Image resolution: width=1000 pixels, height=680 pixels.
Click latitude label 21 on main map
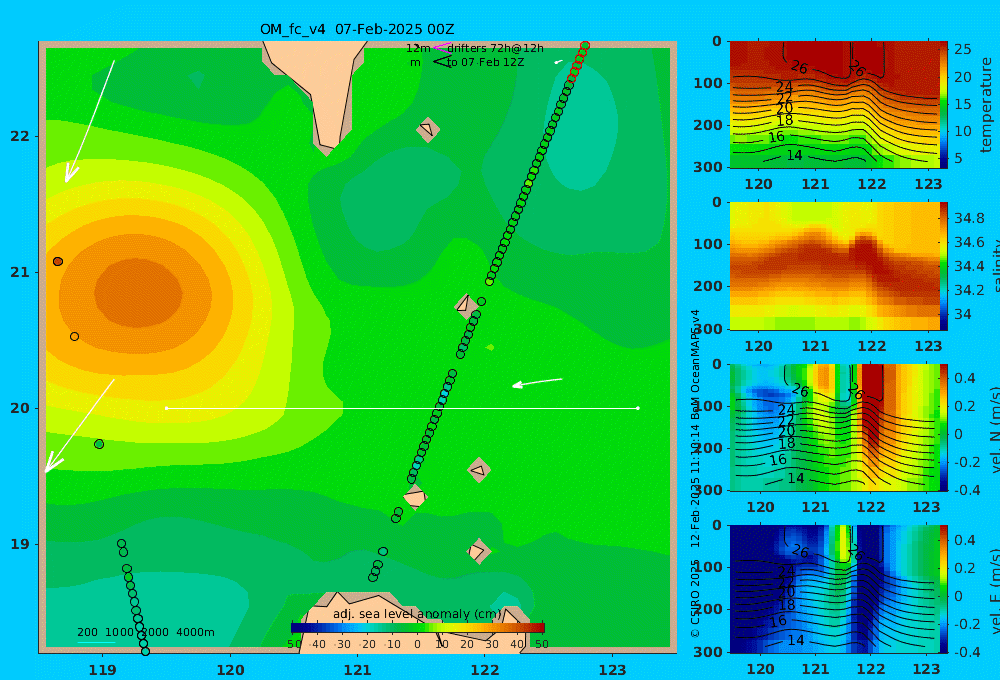pyautogui.click(x=20, y=272)
